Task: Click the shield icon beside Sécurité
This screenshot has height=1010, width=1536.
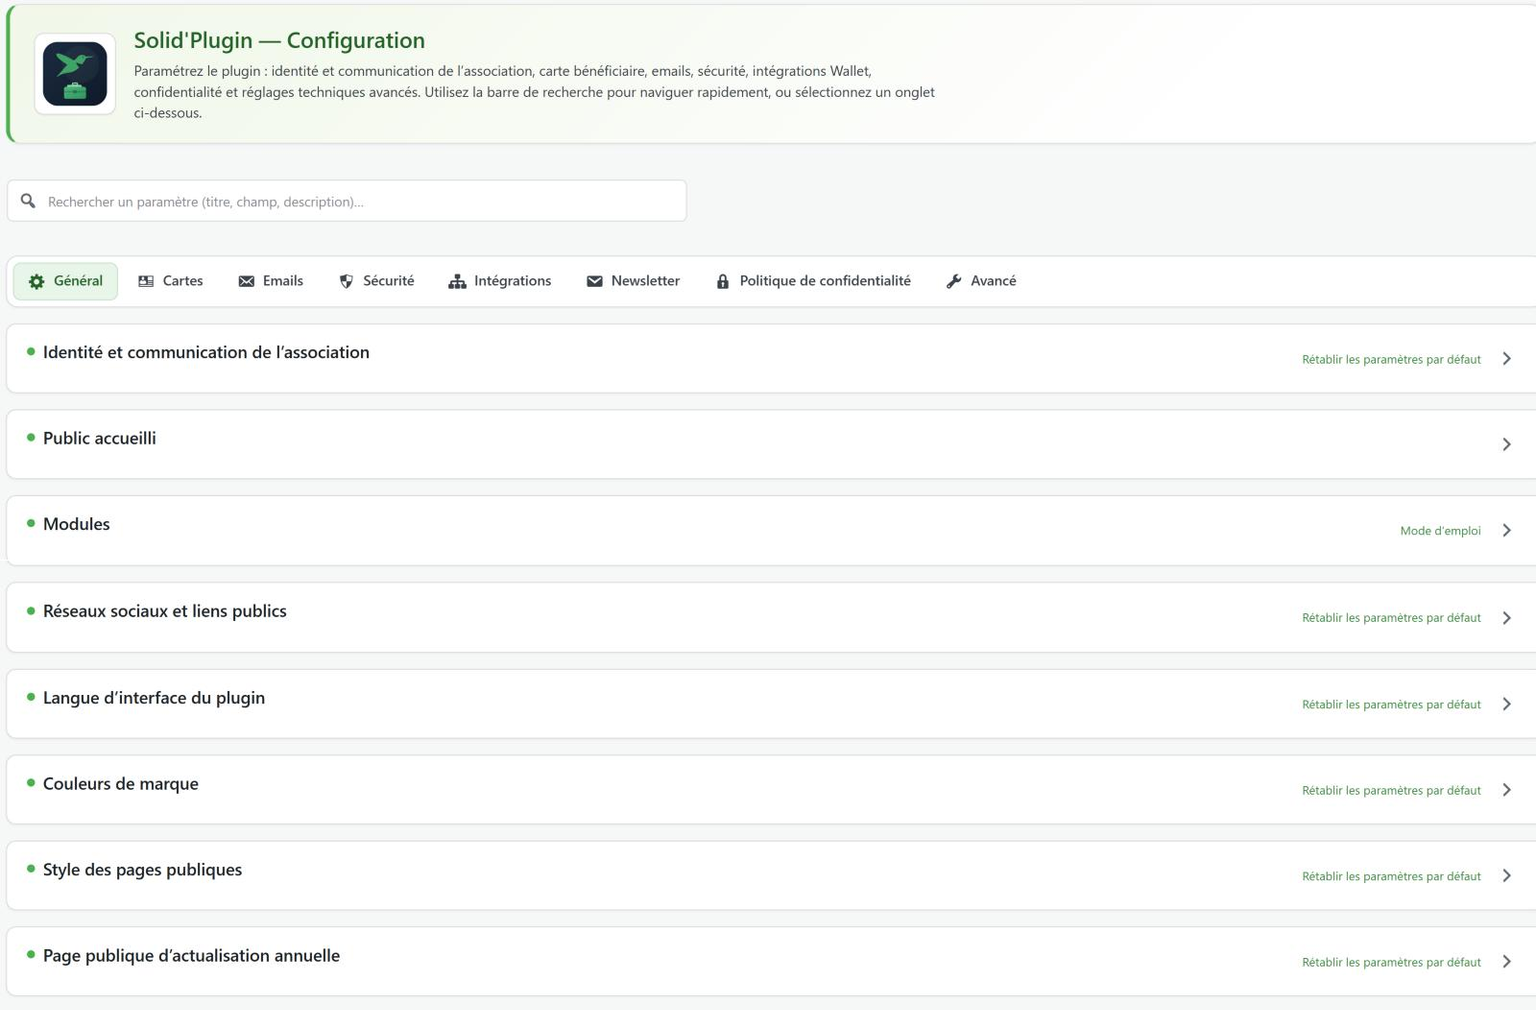Action: click(346, 281)
